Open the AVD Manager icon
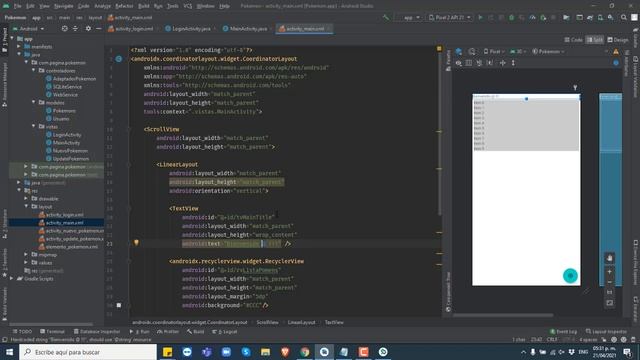This screenshot has height=360, width=640. (x=600, y=18)
